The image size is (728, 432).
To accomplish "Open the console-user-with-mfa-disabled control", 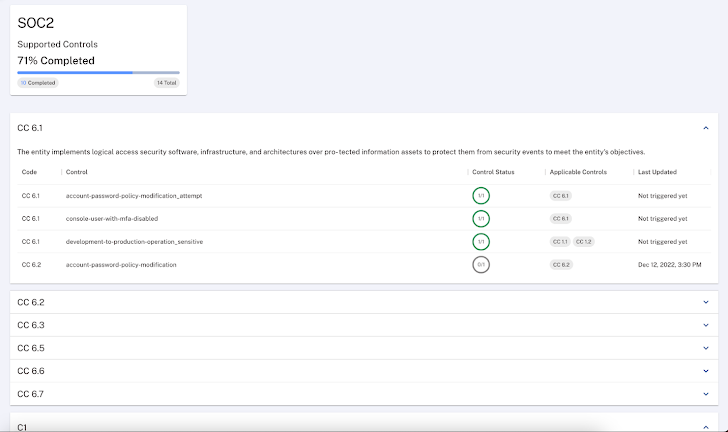I will click(112, 218).
